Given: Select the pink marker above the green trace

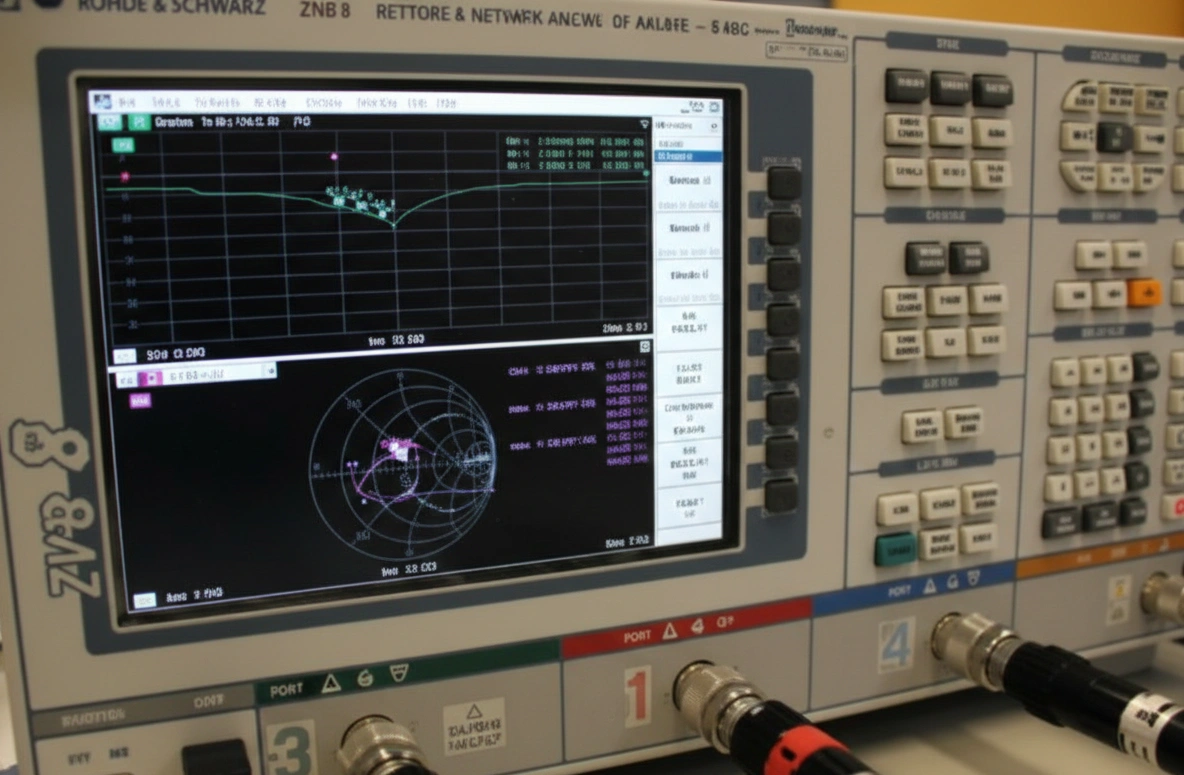Looking at the screenshot, I should coord(334,156).
